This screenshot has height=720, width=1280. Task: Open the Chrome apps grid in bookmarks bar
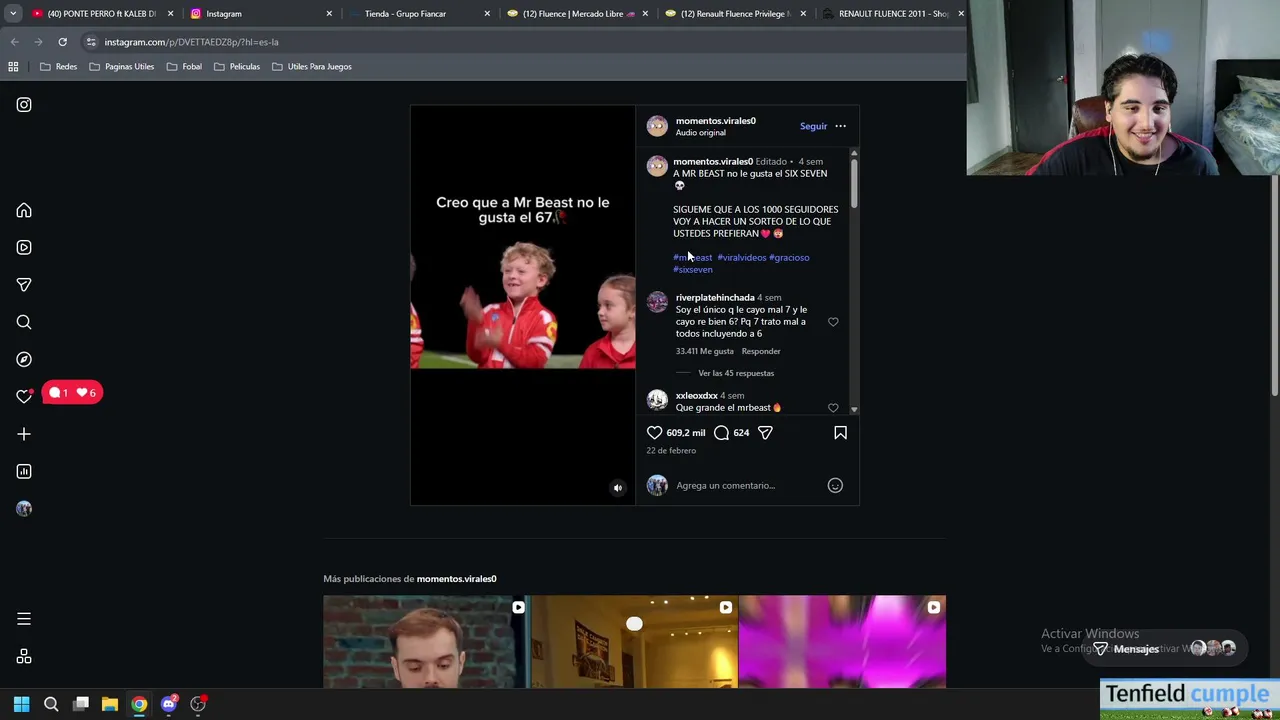pyautogui.click(x=13, y=67)
